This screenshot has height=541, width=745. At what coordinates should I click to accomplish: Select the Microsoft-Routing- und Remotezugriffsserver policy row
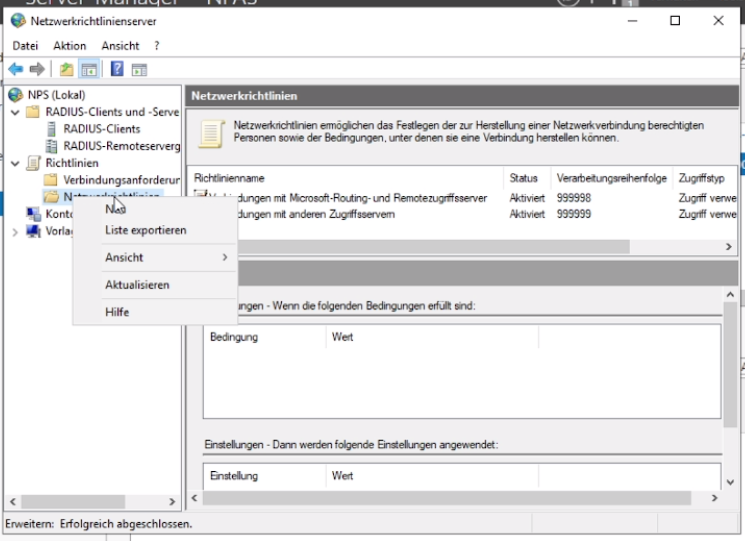click(x=464, y=198)
